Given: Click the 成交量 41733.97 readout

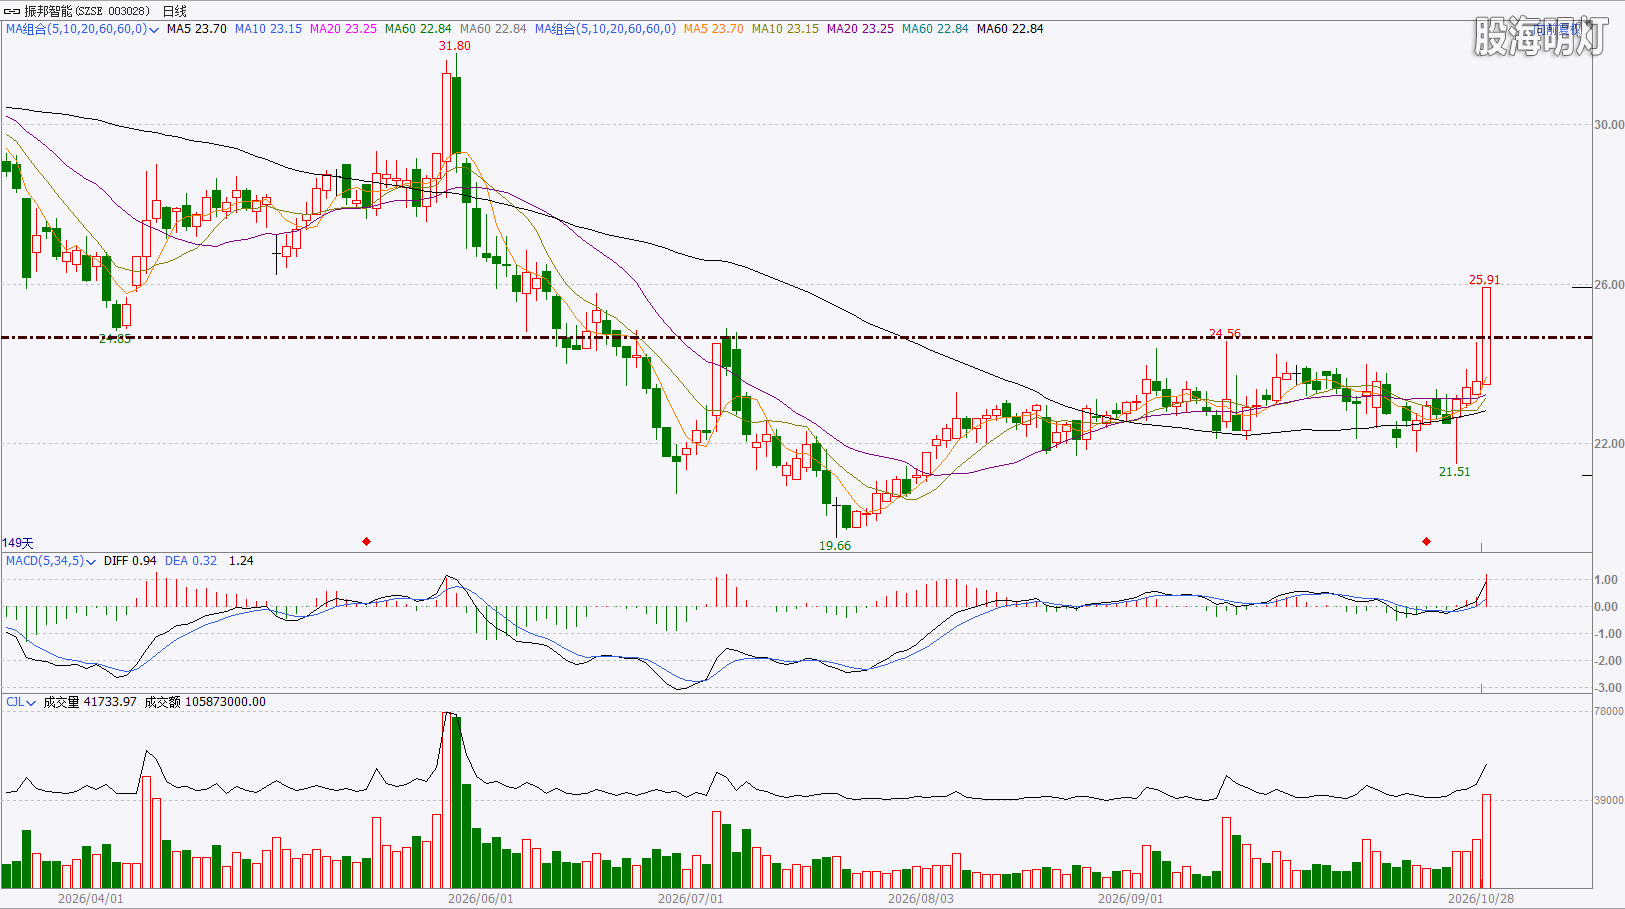Looking at the screenshot, I should click(x=90, y=702).
